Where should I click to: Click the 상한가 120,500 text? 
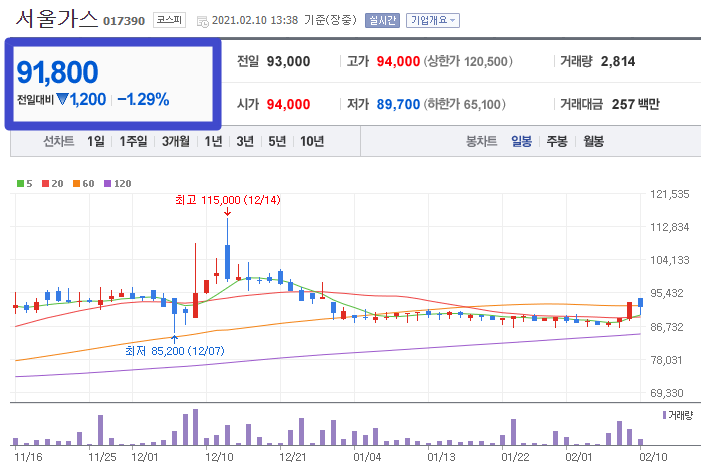[x=468, y=61]
